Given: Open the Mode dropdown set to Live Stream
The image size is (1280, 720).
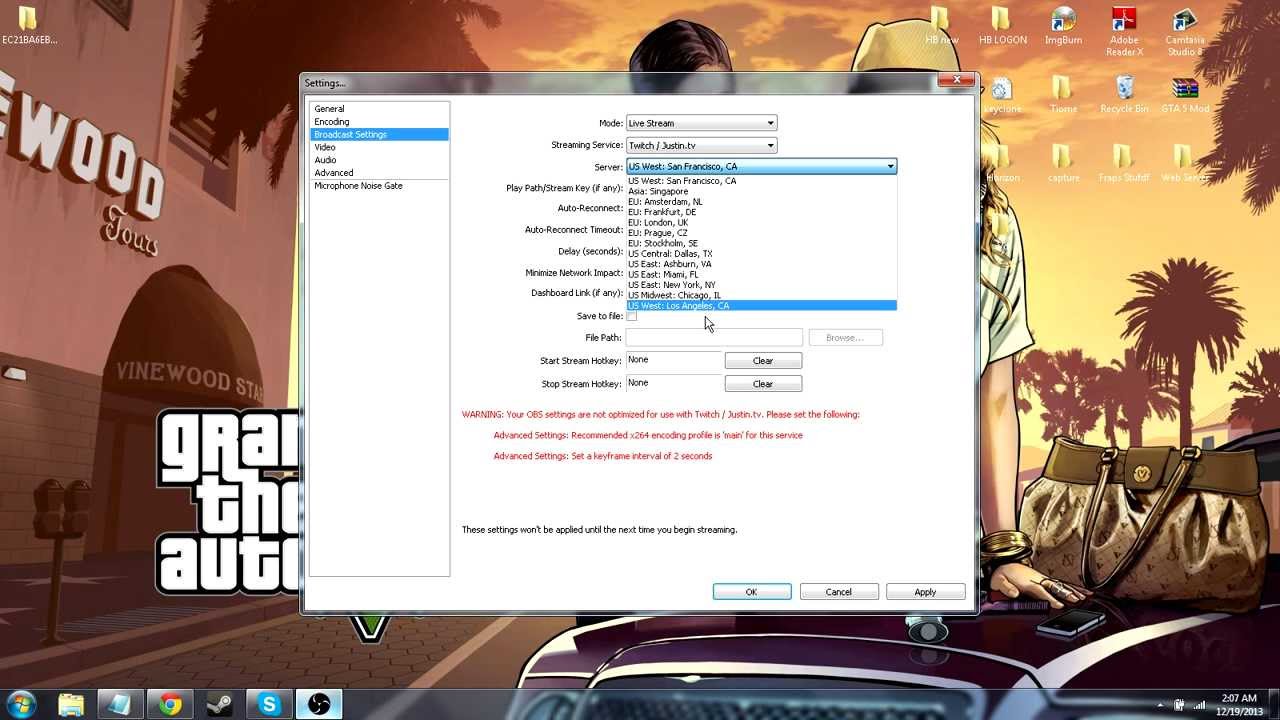Looking at the screenshot, I should point(701,123).
